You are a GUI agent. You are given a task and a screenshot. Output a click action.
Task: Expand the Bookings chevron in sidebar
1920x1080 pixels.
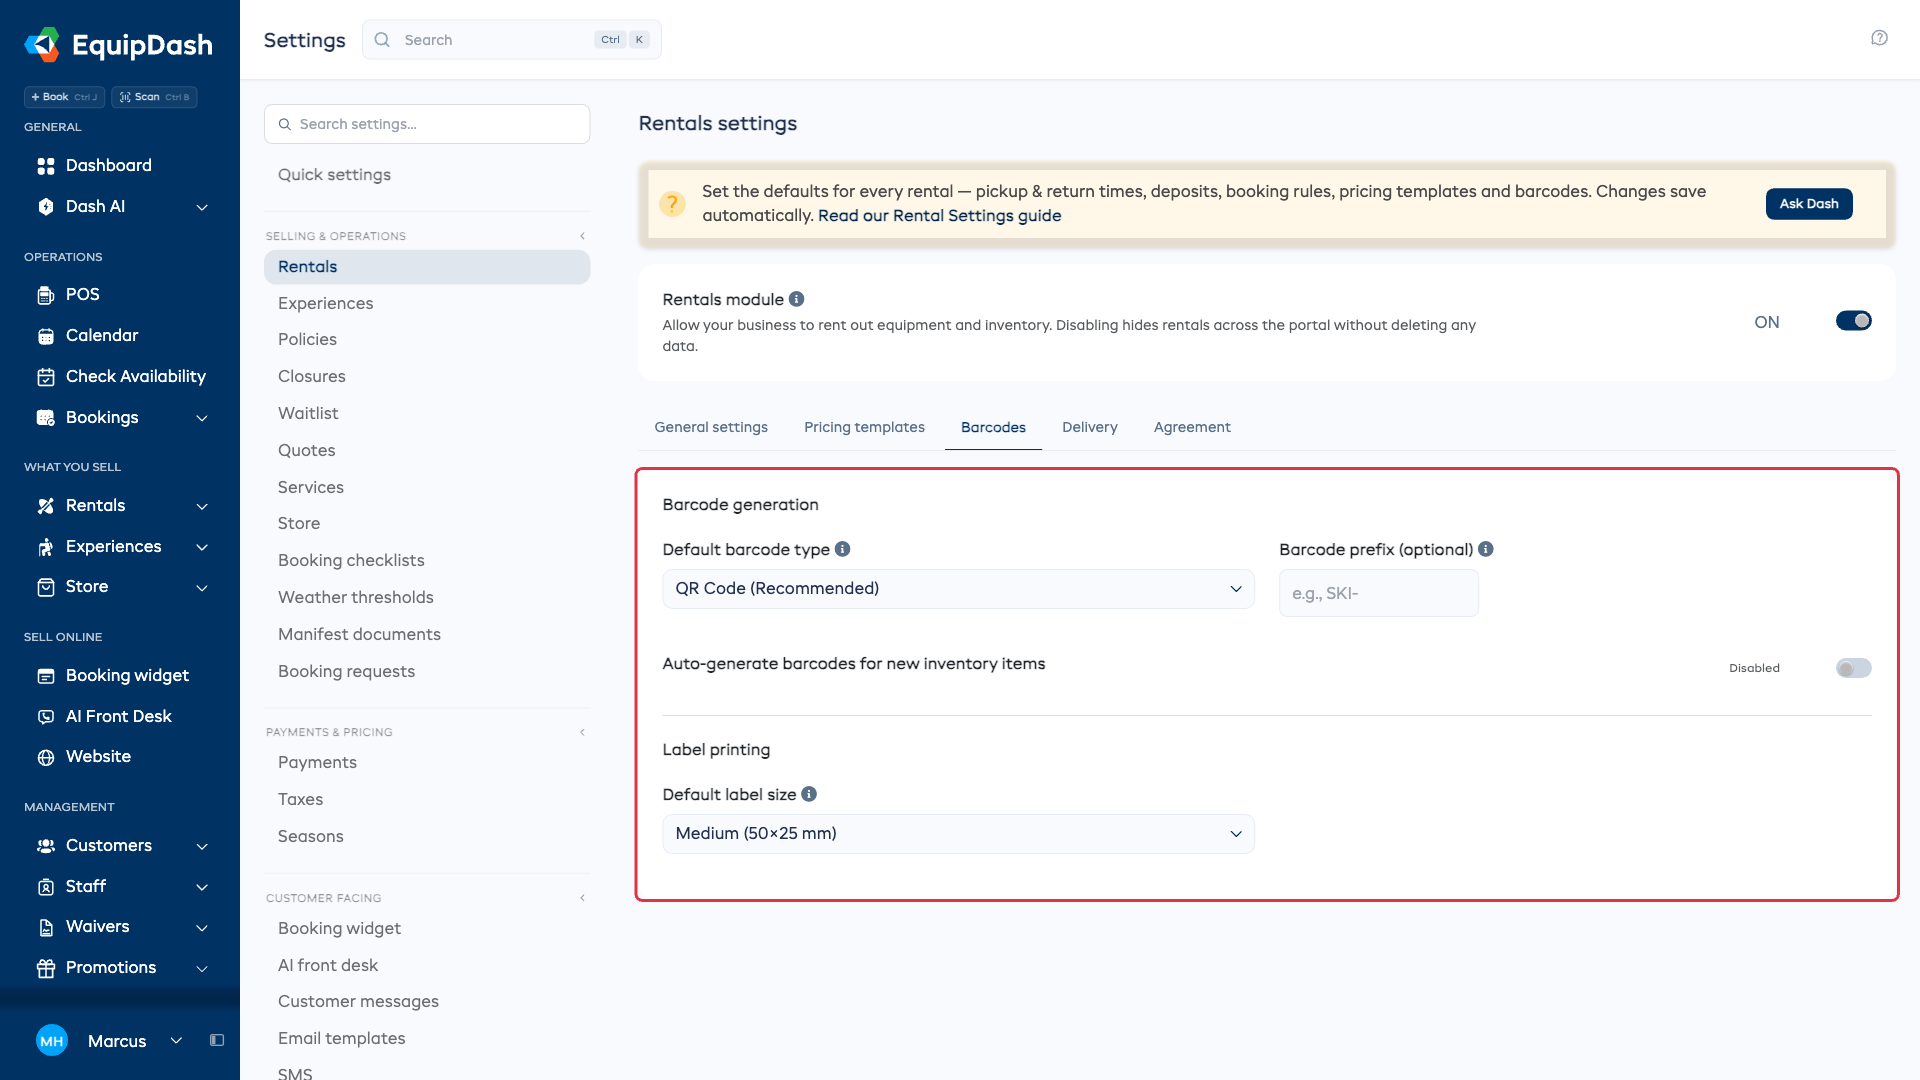point(202,418)
